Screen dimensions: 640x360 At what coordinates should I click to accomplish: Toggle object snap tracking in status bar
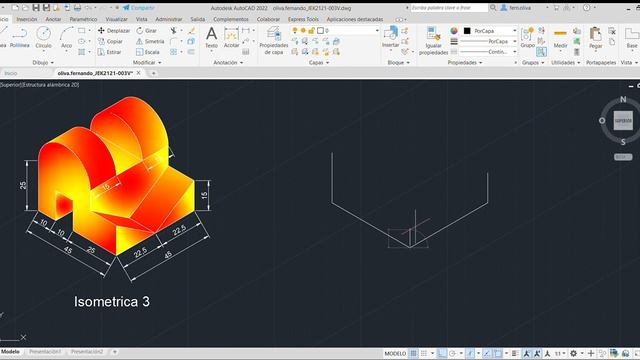pyautogui.click(x=487, y=353)
